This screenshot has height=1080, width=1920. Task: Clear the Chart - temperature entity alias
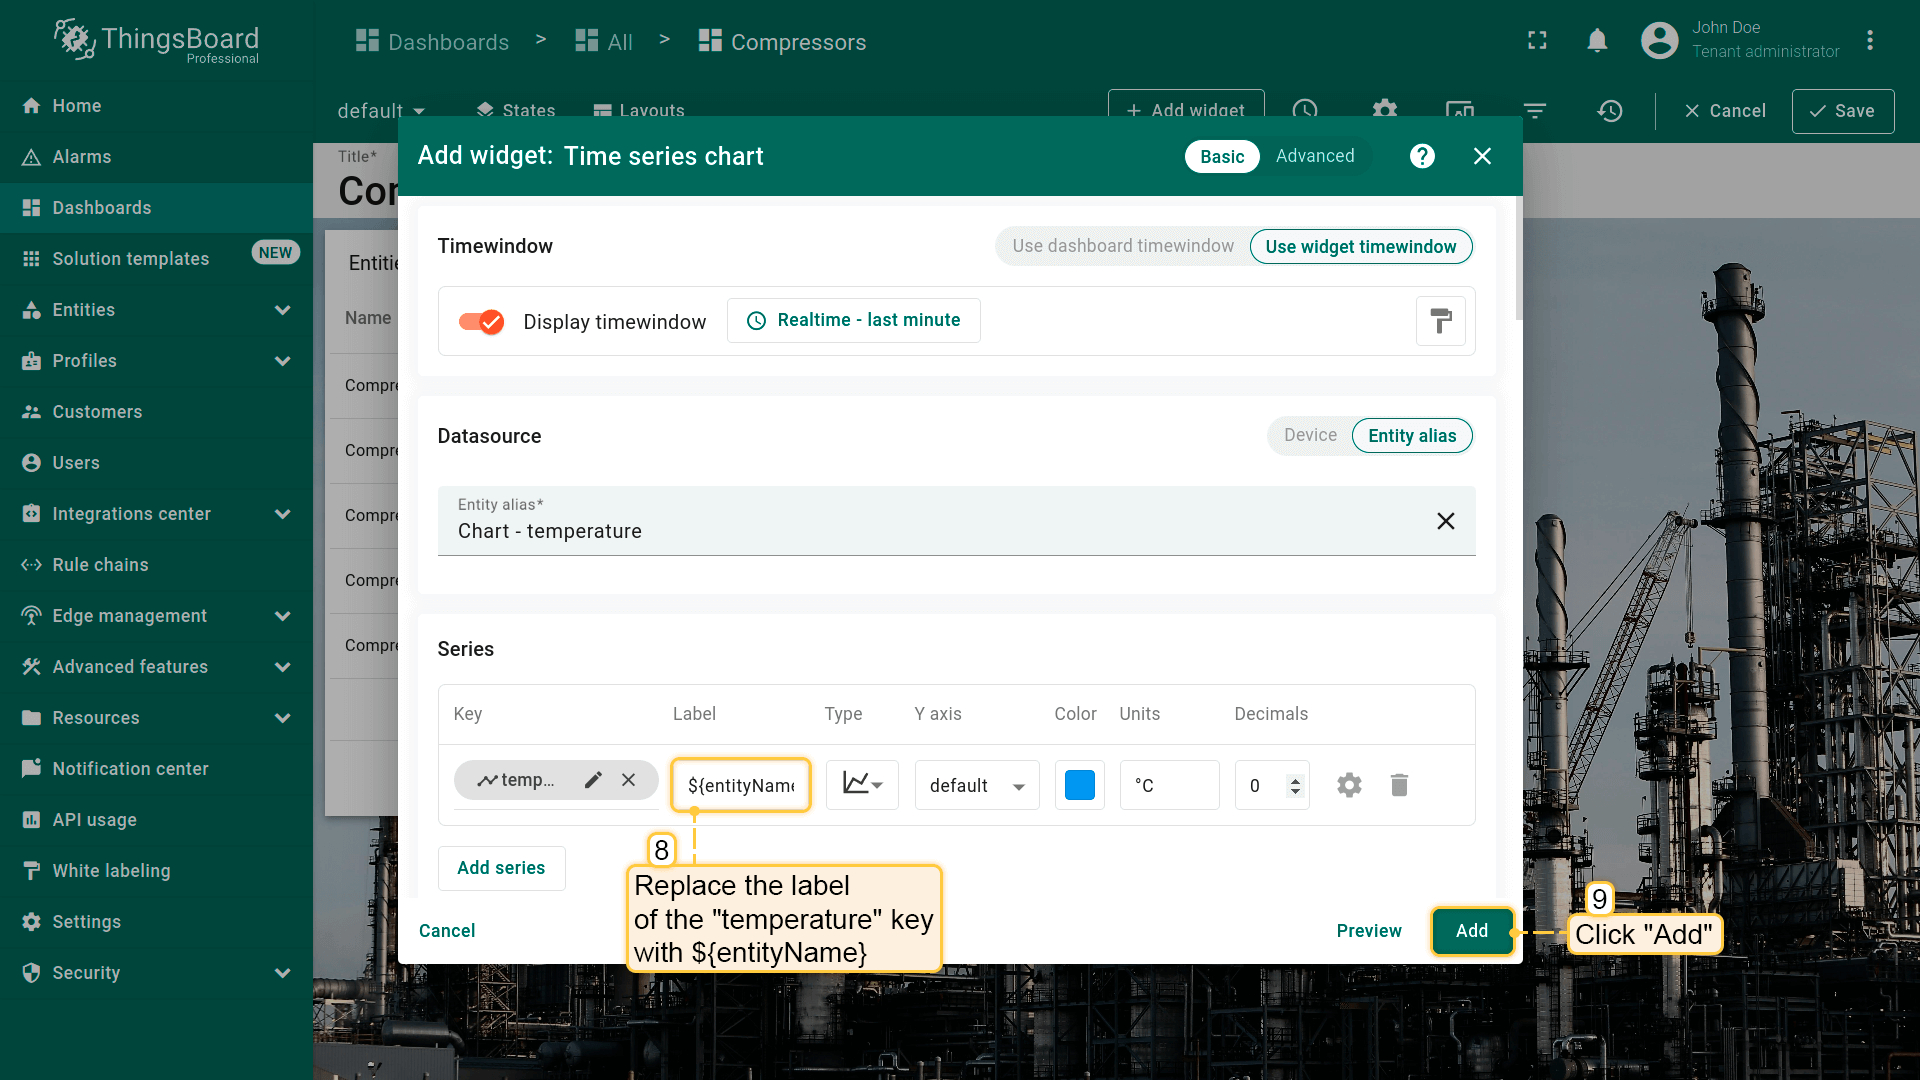point(1445,521)
